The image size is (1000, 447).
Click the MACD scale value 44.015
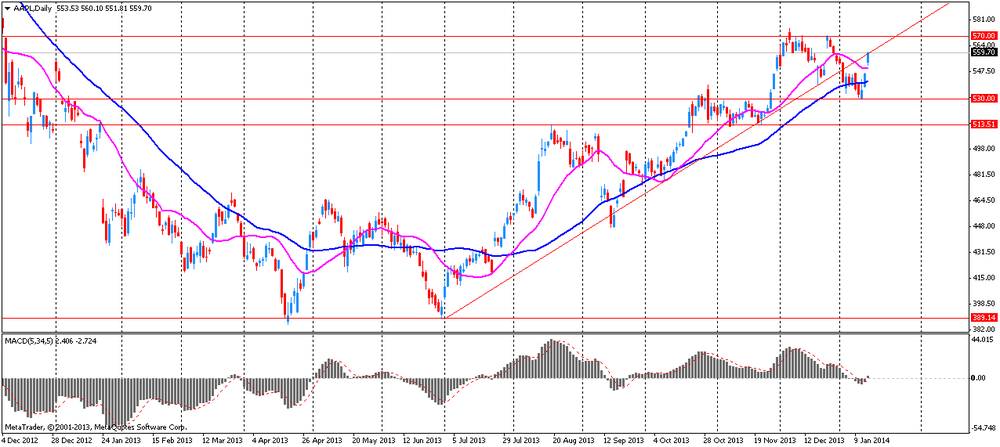(983, 342)
